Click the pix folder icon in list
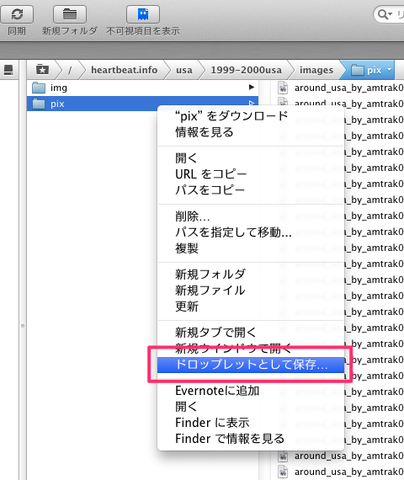The image size is (404, 480). (x=39, y=104)
